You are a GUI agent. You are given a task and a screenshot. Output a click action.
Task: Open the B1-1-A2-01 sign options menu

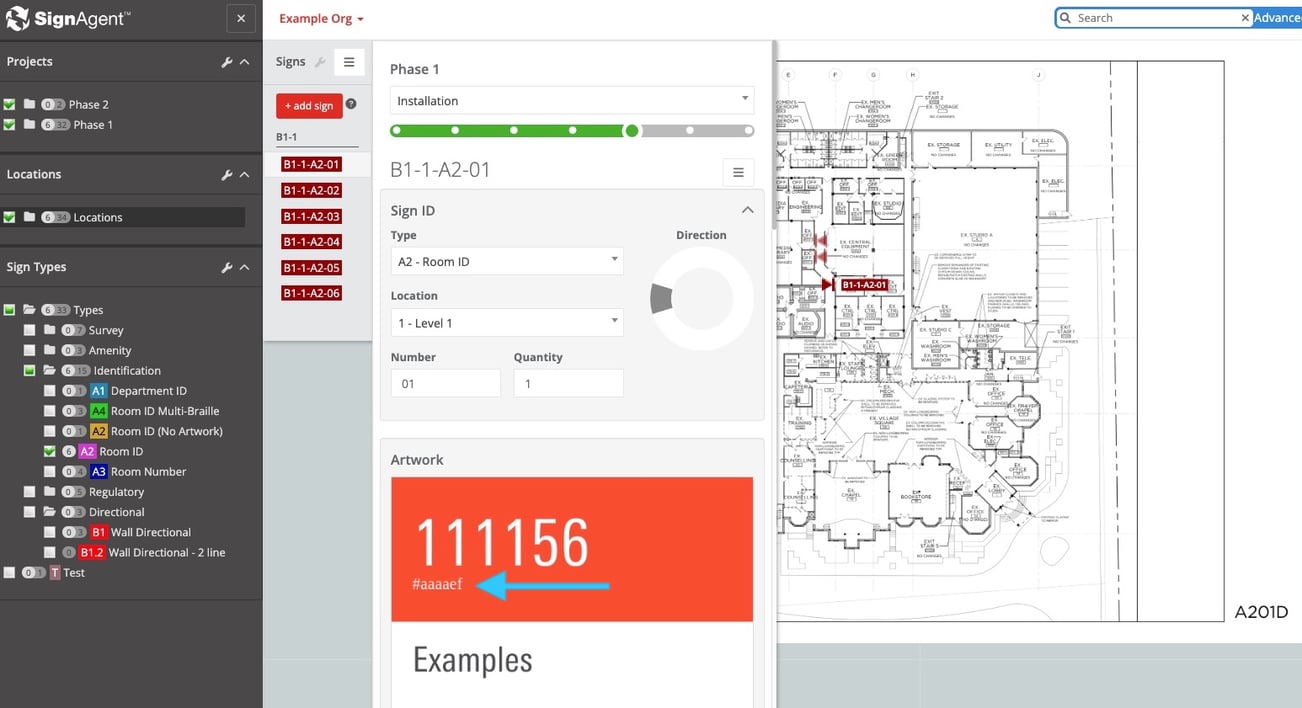pyautogui.click(x=737, y=172)
